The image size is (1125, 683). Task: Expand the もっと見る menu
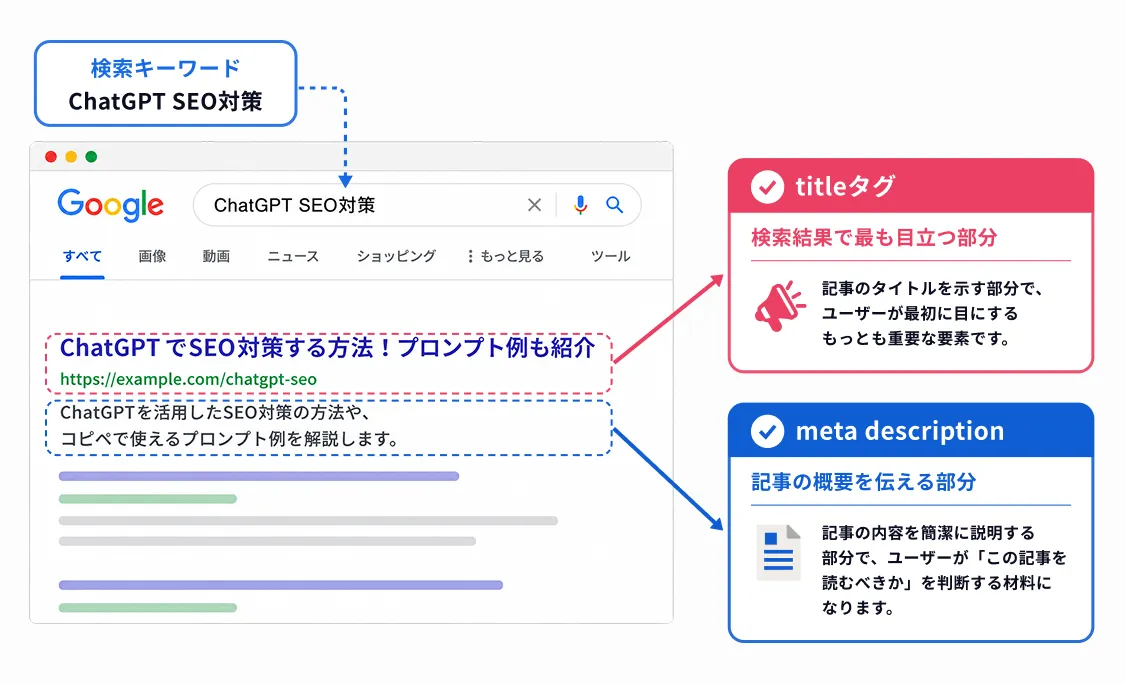(x=506, y=256)
